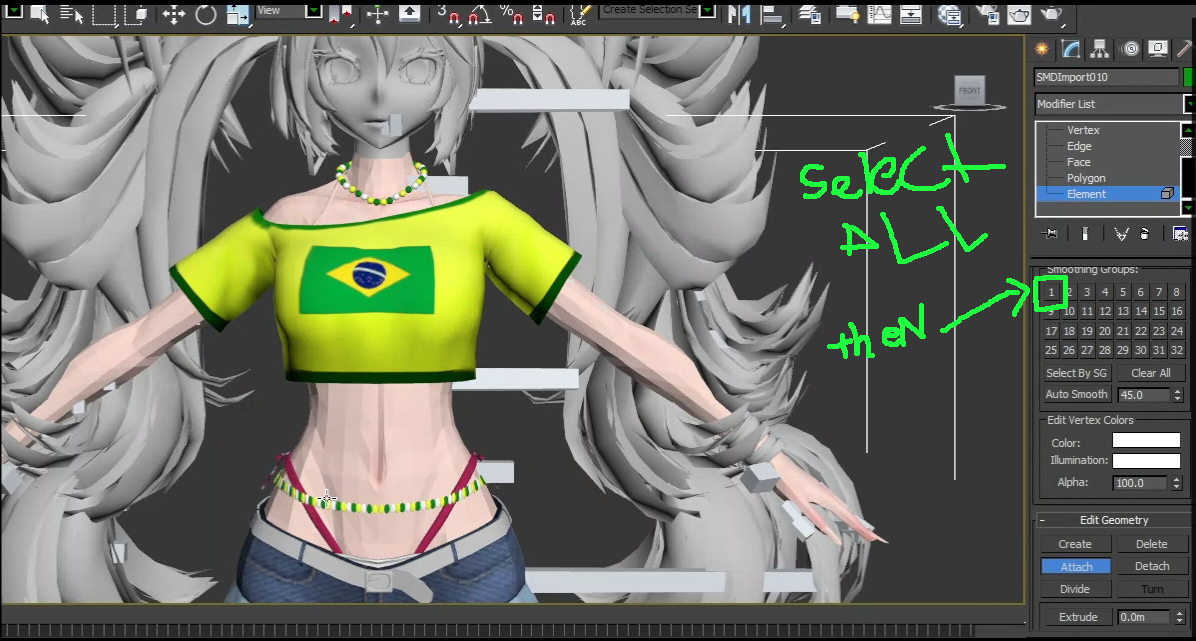1196x641 pixels.
Task: Open the Modifier List dropdown
Action: click(1113, 104)
